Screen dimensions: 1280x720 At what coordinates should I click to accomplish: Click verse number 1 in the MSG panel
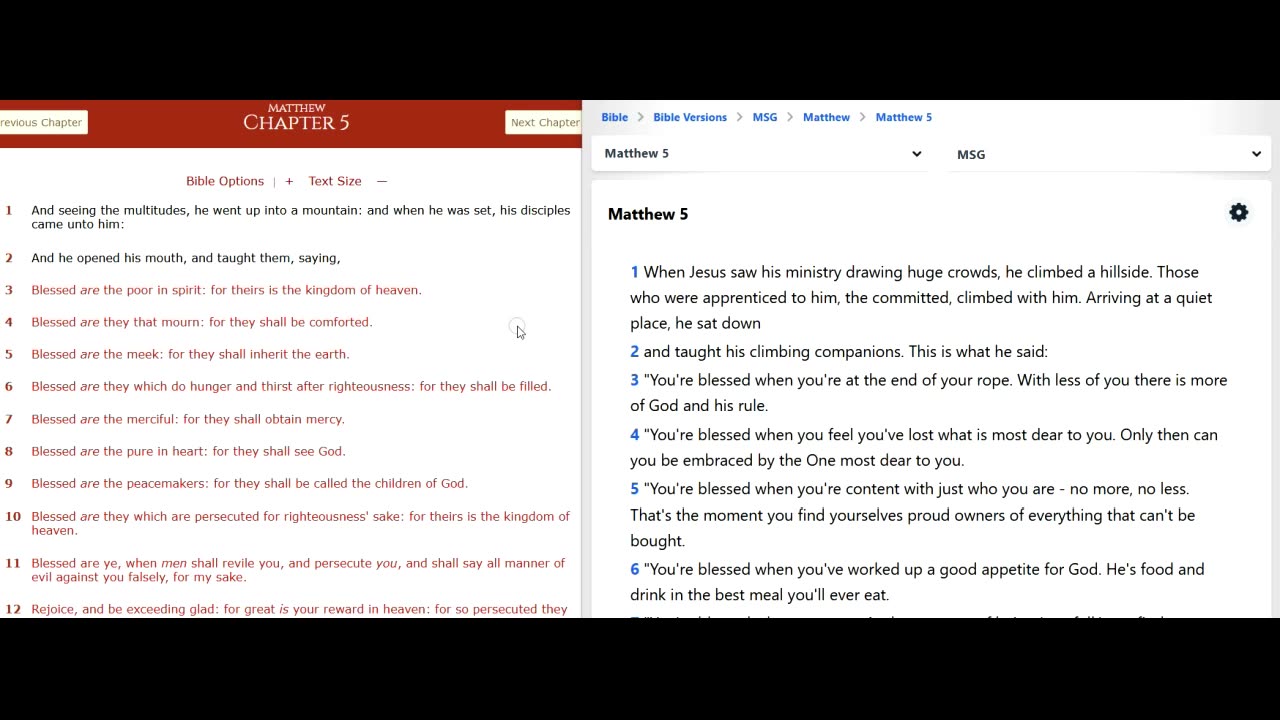pyautogui.click(x=634, y=272)
